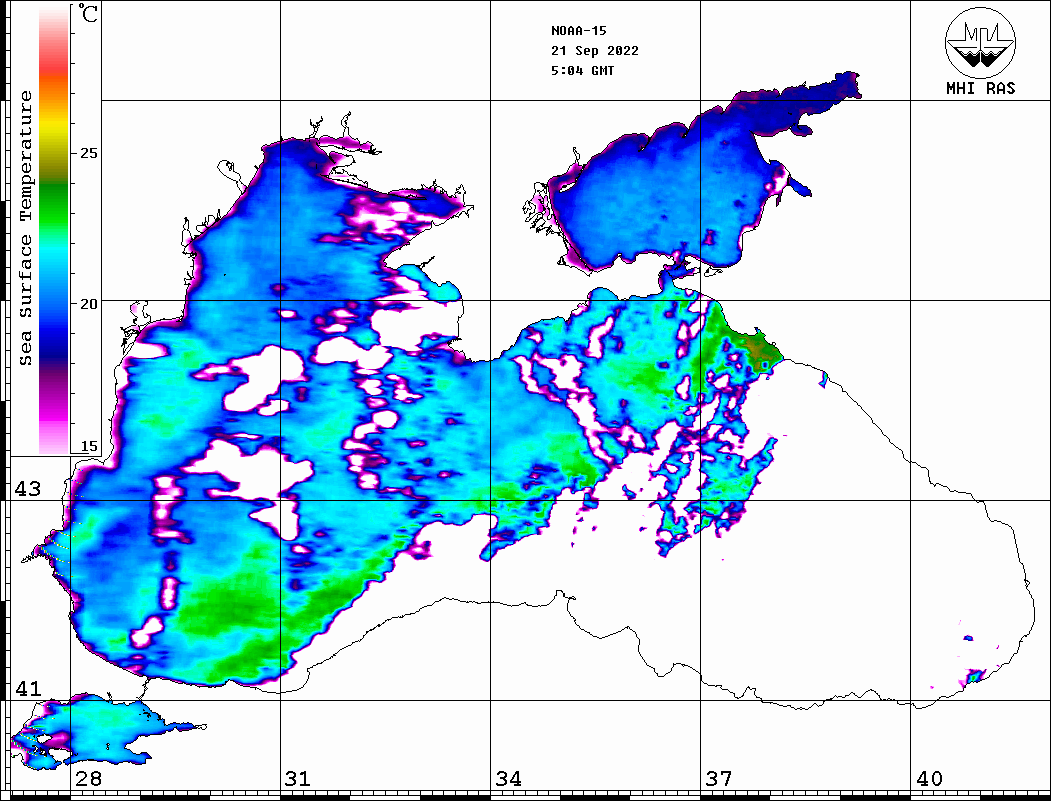The width and height of the screenshot is (1051, 801).
Task: Click the 'Sea Surface Temperature' vertical label
Action: coord(25,229)
